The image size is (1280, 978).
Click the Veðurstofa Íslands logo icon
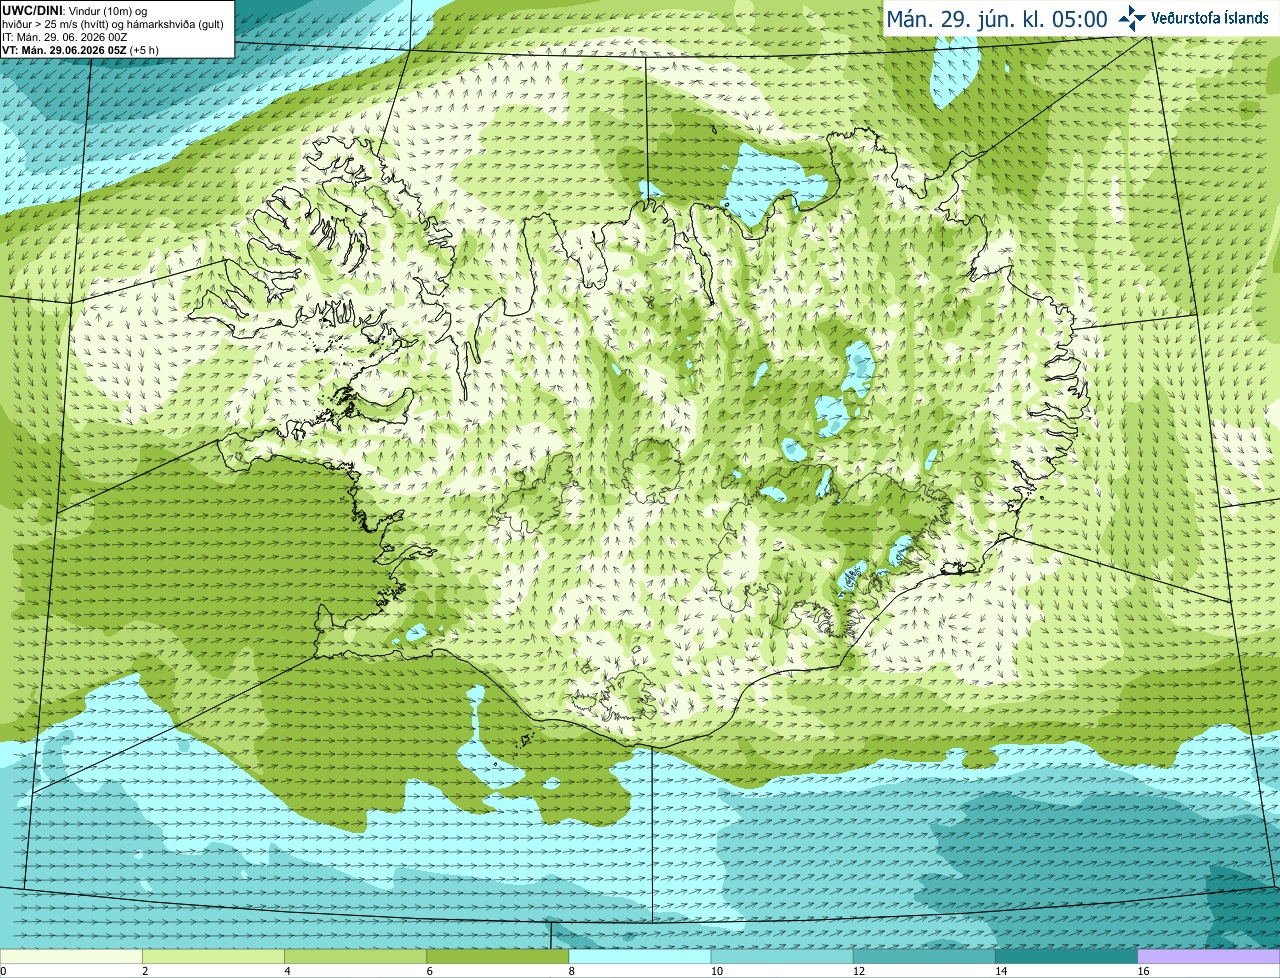(x=1131, y=18)
